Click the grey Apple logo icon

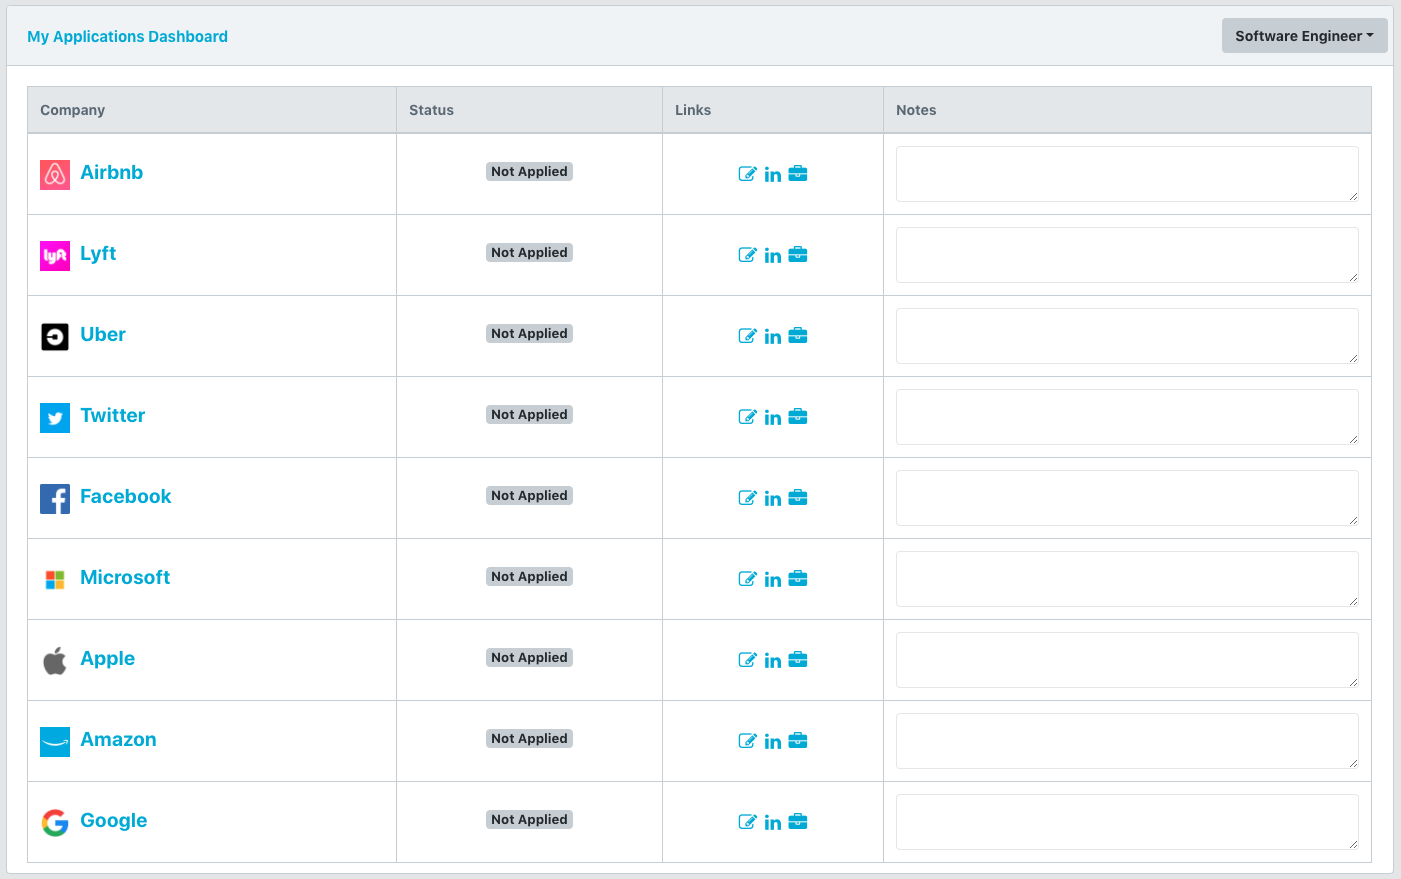click(x=55, y=661)
